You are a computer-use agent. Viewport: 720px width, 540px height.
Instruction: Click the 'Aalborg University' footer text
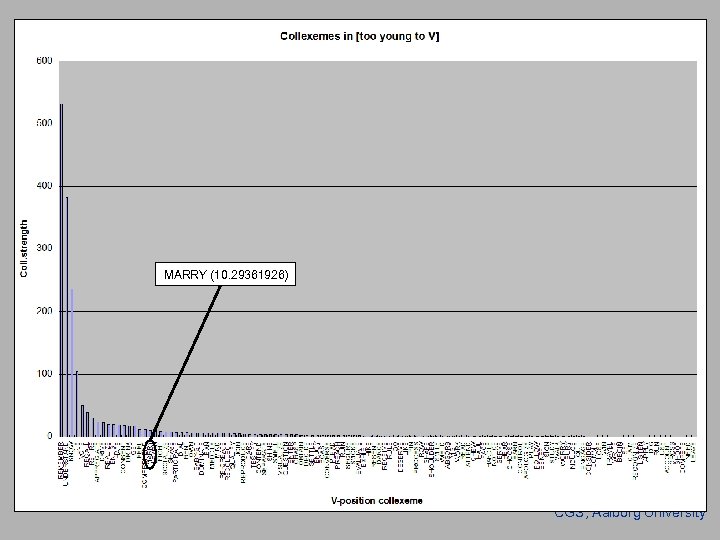click(648, 515)
